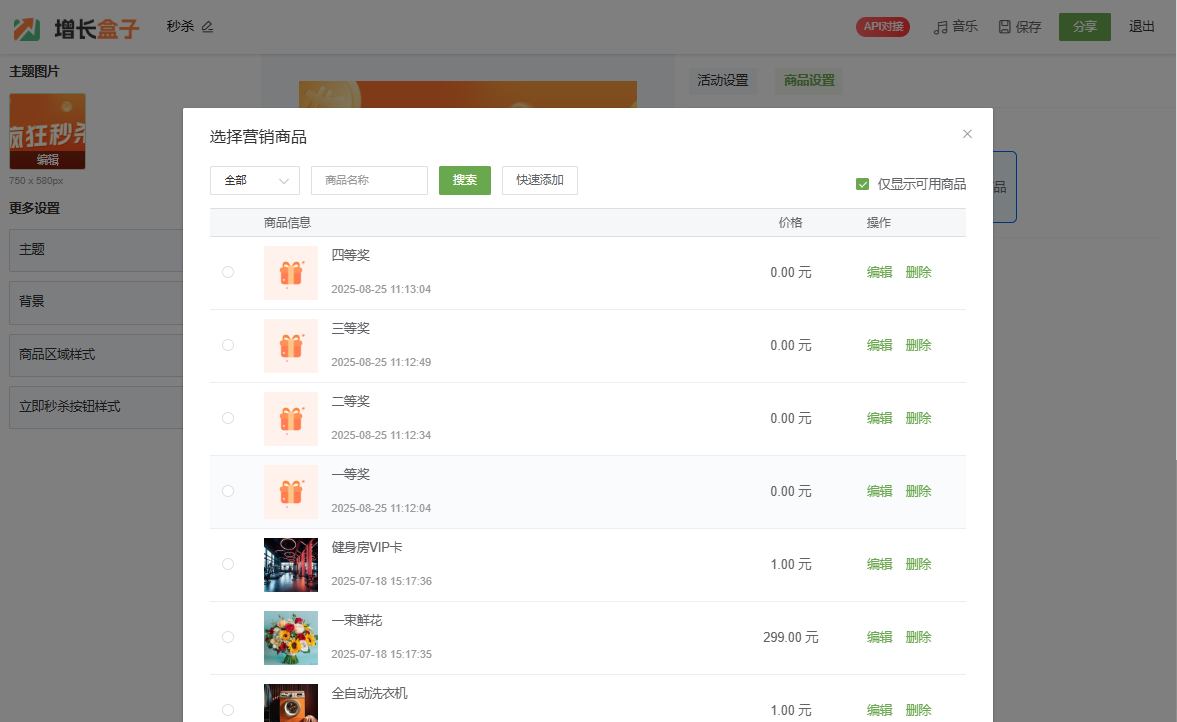This screenshot has width=1177, height=722.
Task: Click the pencil icon beside 秒杀 title
Action: (x=208, y=27)
